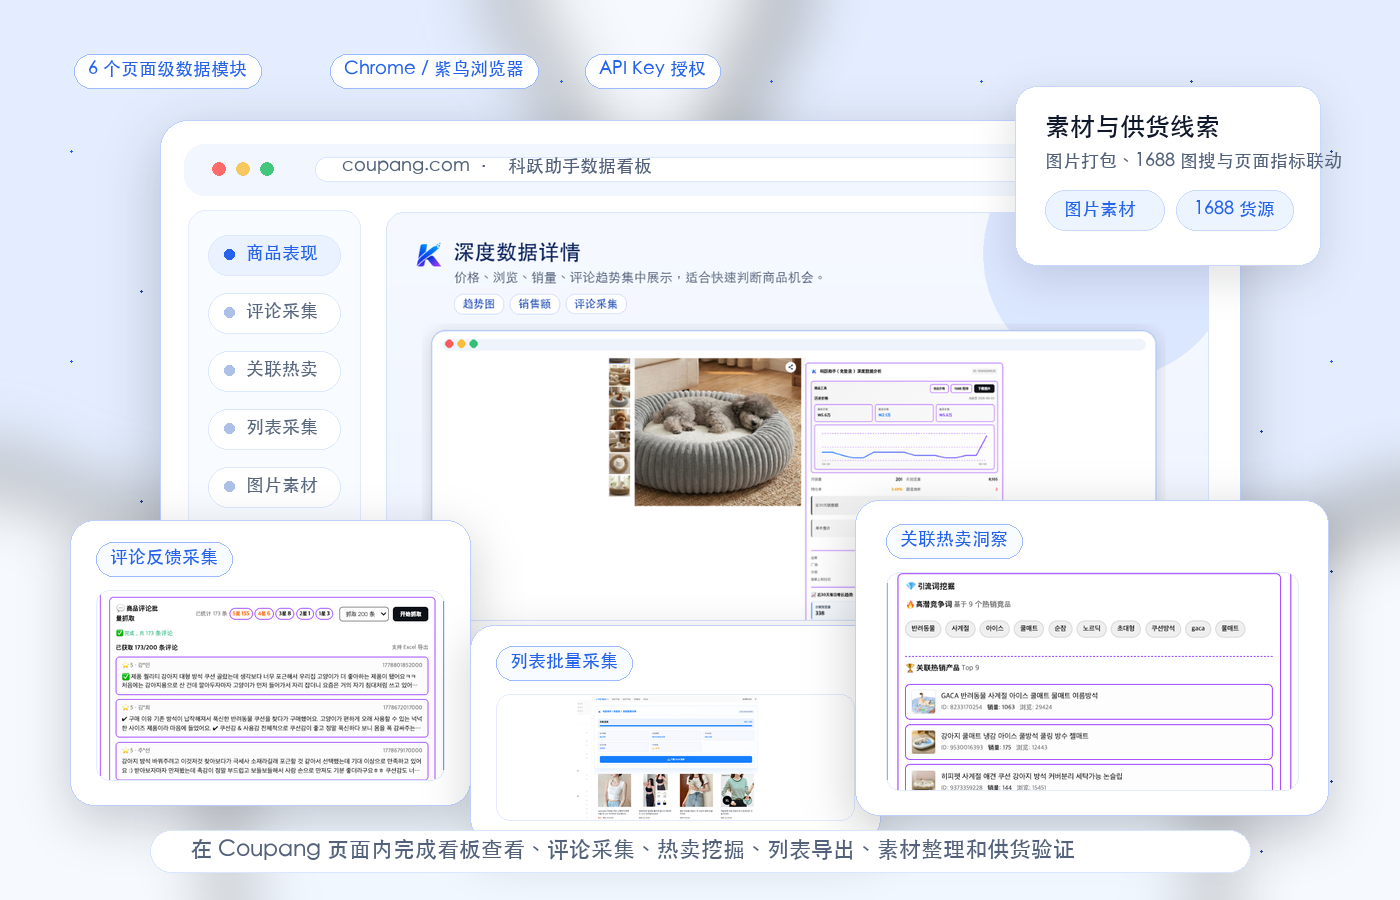Viewport: 1400px width, 900px height.
Task: Click the blue export button in 列表批量采集 preview
Action: [x=676, y=760]
